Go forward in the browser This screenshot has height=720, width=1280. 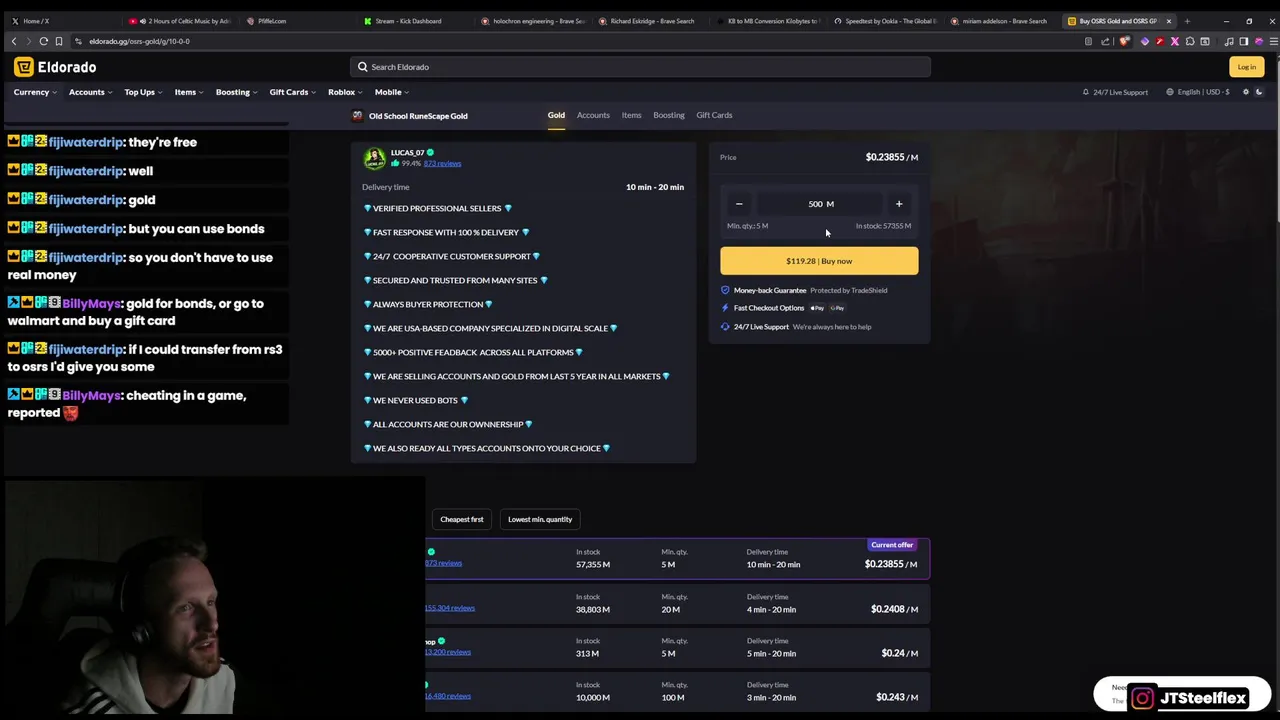[x=28, y=41]
